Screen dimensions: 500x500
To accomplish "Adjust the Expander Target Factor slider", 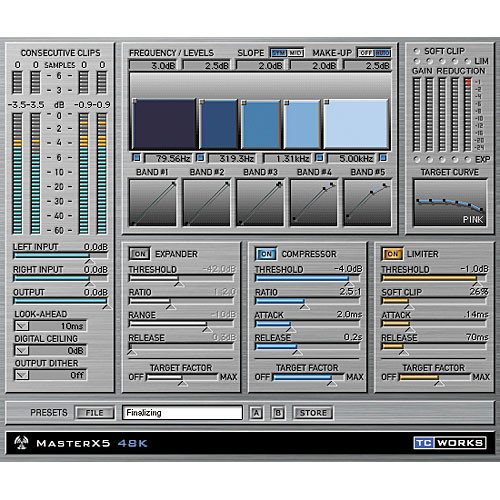I will pyautogui.click(x=182, y=378).
